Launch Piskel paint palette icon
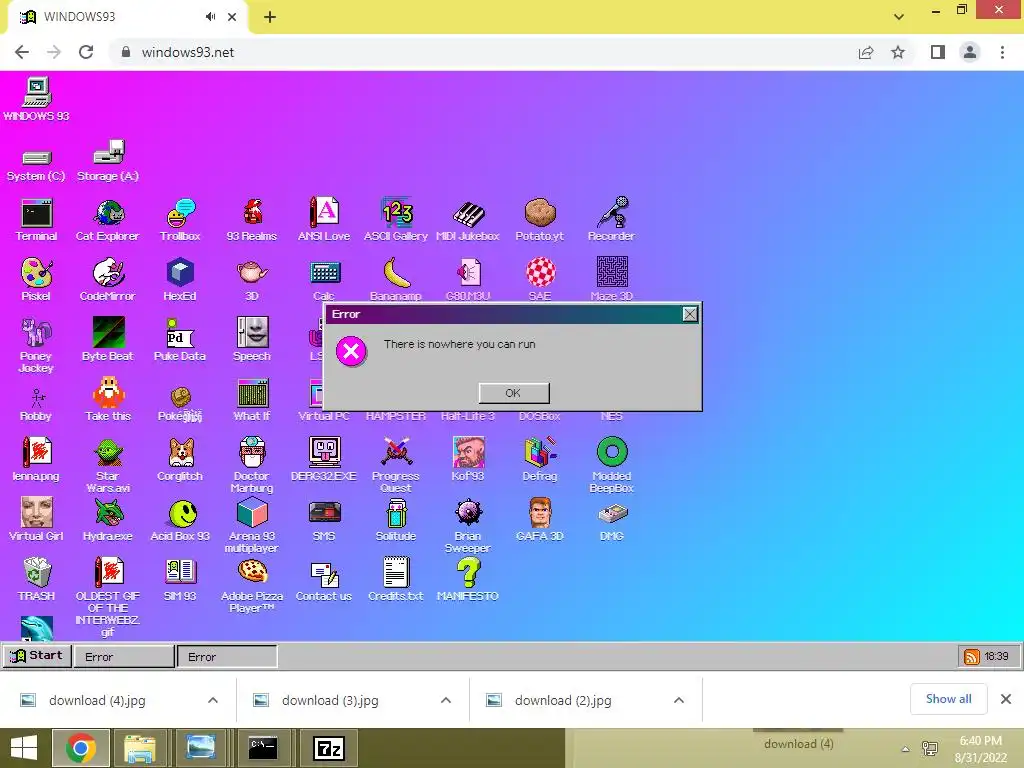 point(36,280)
